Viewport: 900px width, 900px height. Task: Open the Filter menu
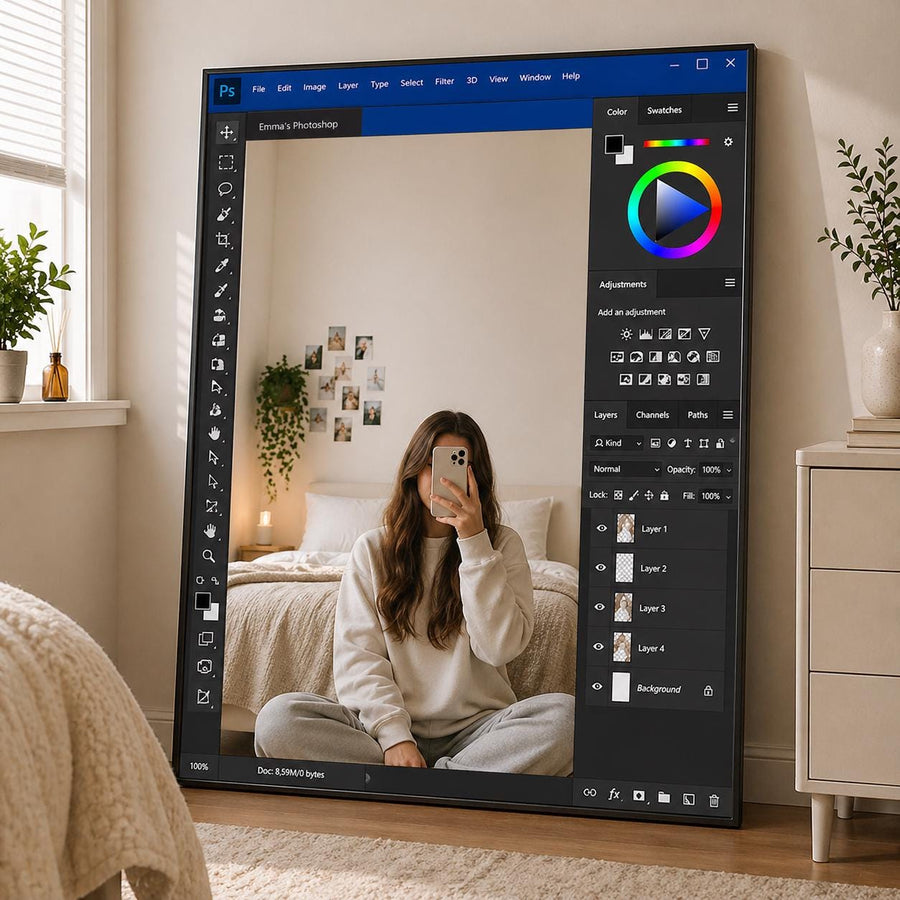pyautogui.click(x=444, y=82)
